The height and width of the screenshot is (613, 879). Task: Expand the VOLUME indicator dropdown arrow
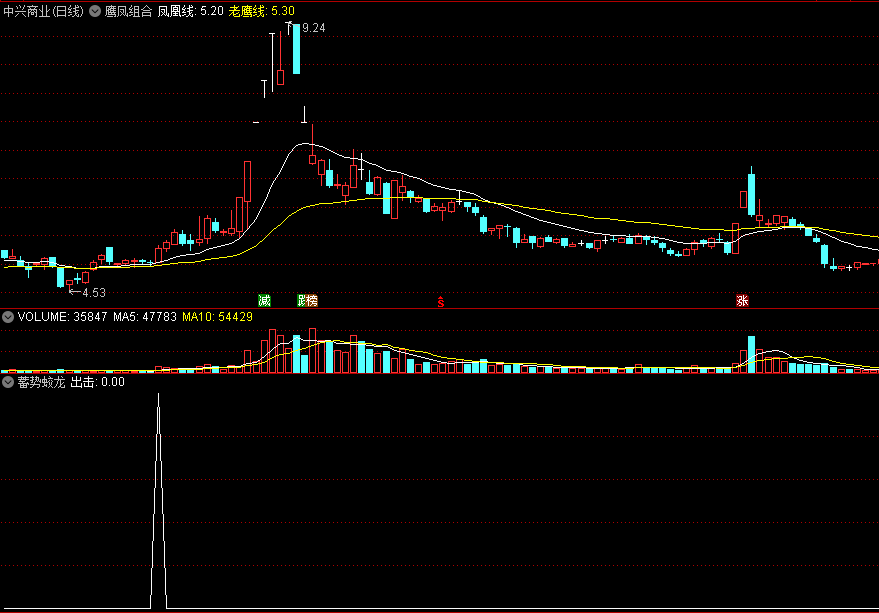point(8,317)
